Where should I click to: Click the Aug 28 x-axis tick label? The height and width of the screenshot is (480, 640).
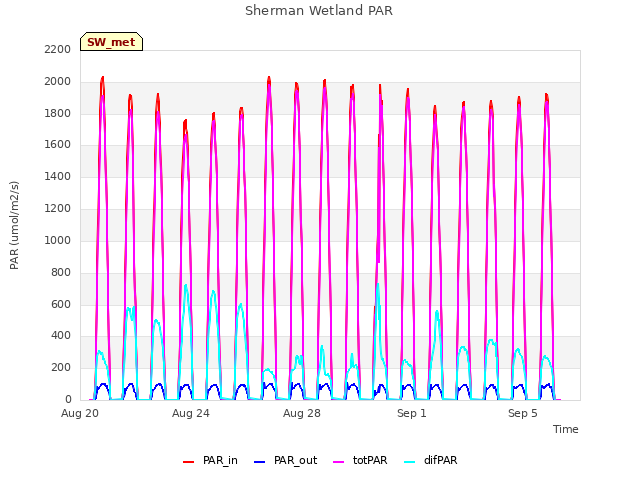302,413
